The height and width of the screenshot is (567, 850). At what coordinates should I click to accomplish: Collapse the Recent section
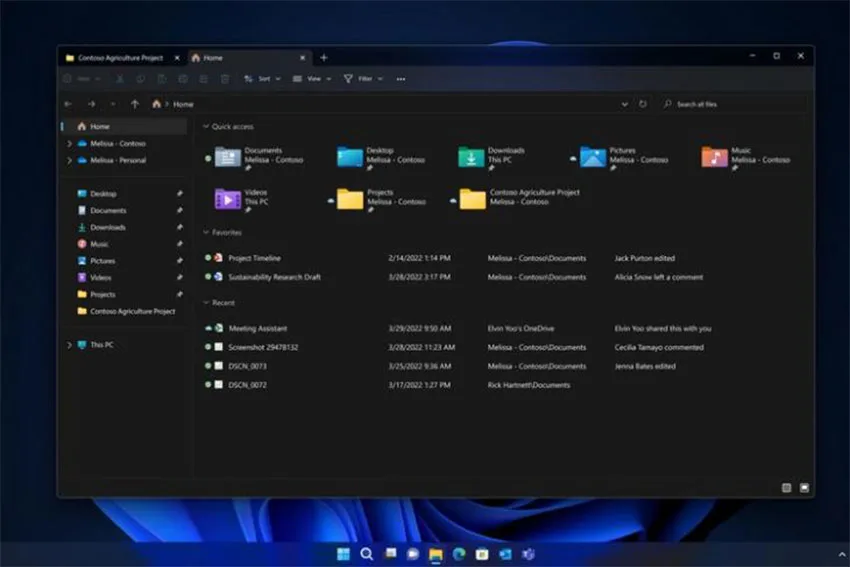pyautogui.click(x=205, y=302)
